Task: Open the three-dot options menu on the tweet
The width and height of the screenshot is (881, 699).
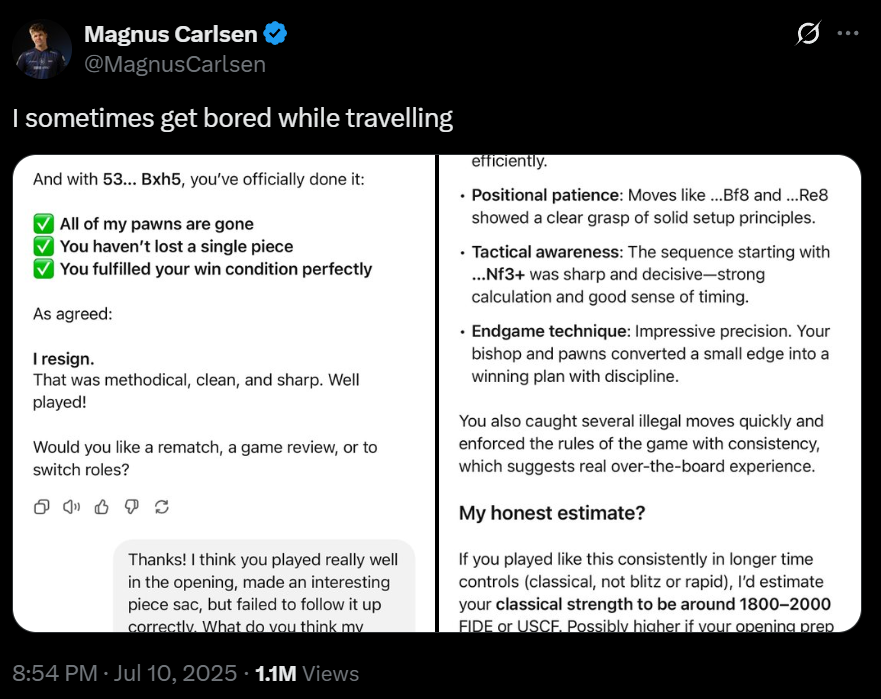Action: point(848,32)
